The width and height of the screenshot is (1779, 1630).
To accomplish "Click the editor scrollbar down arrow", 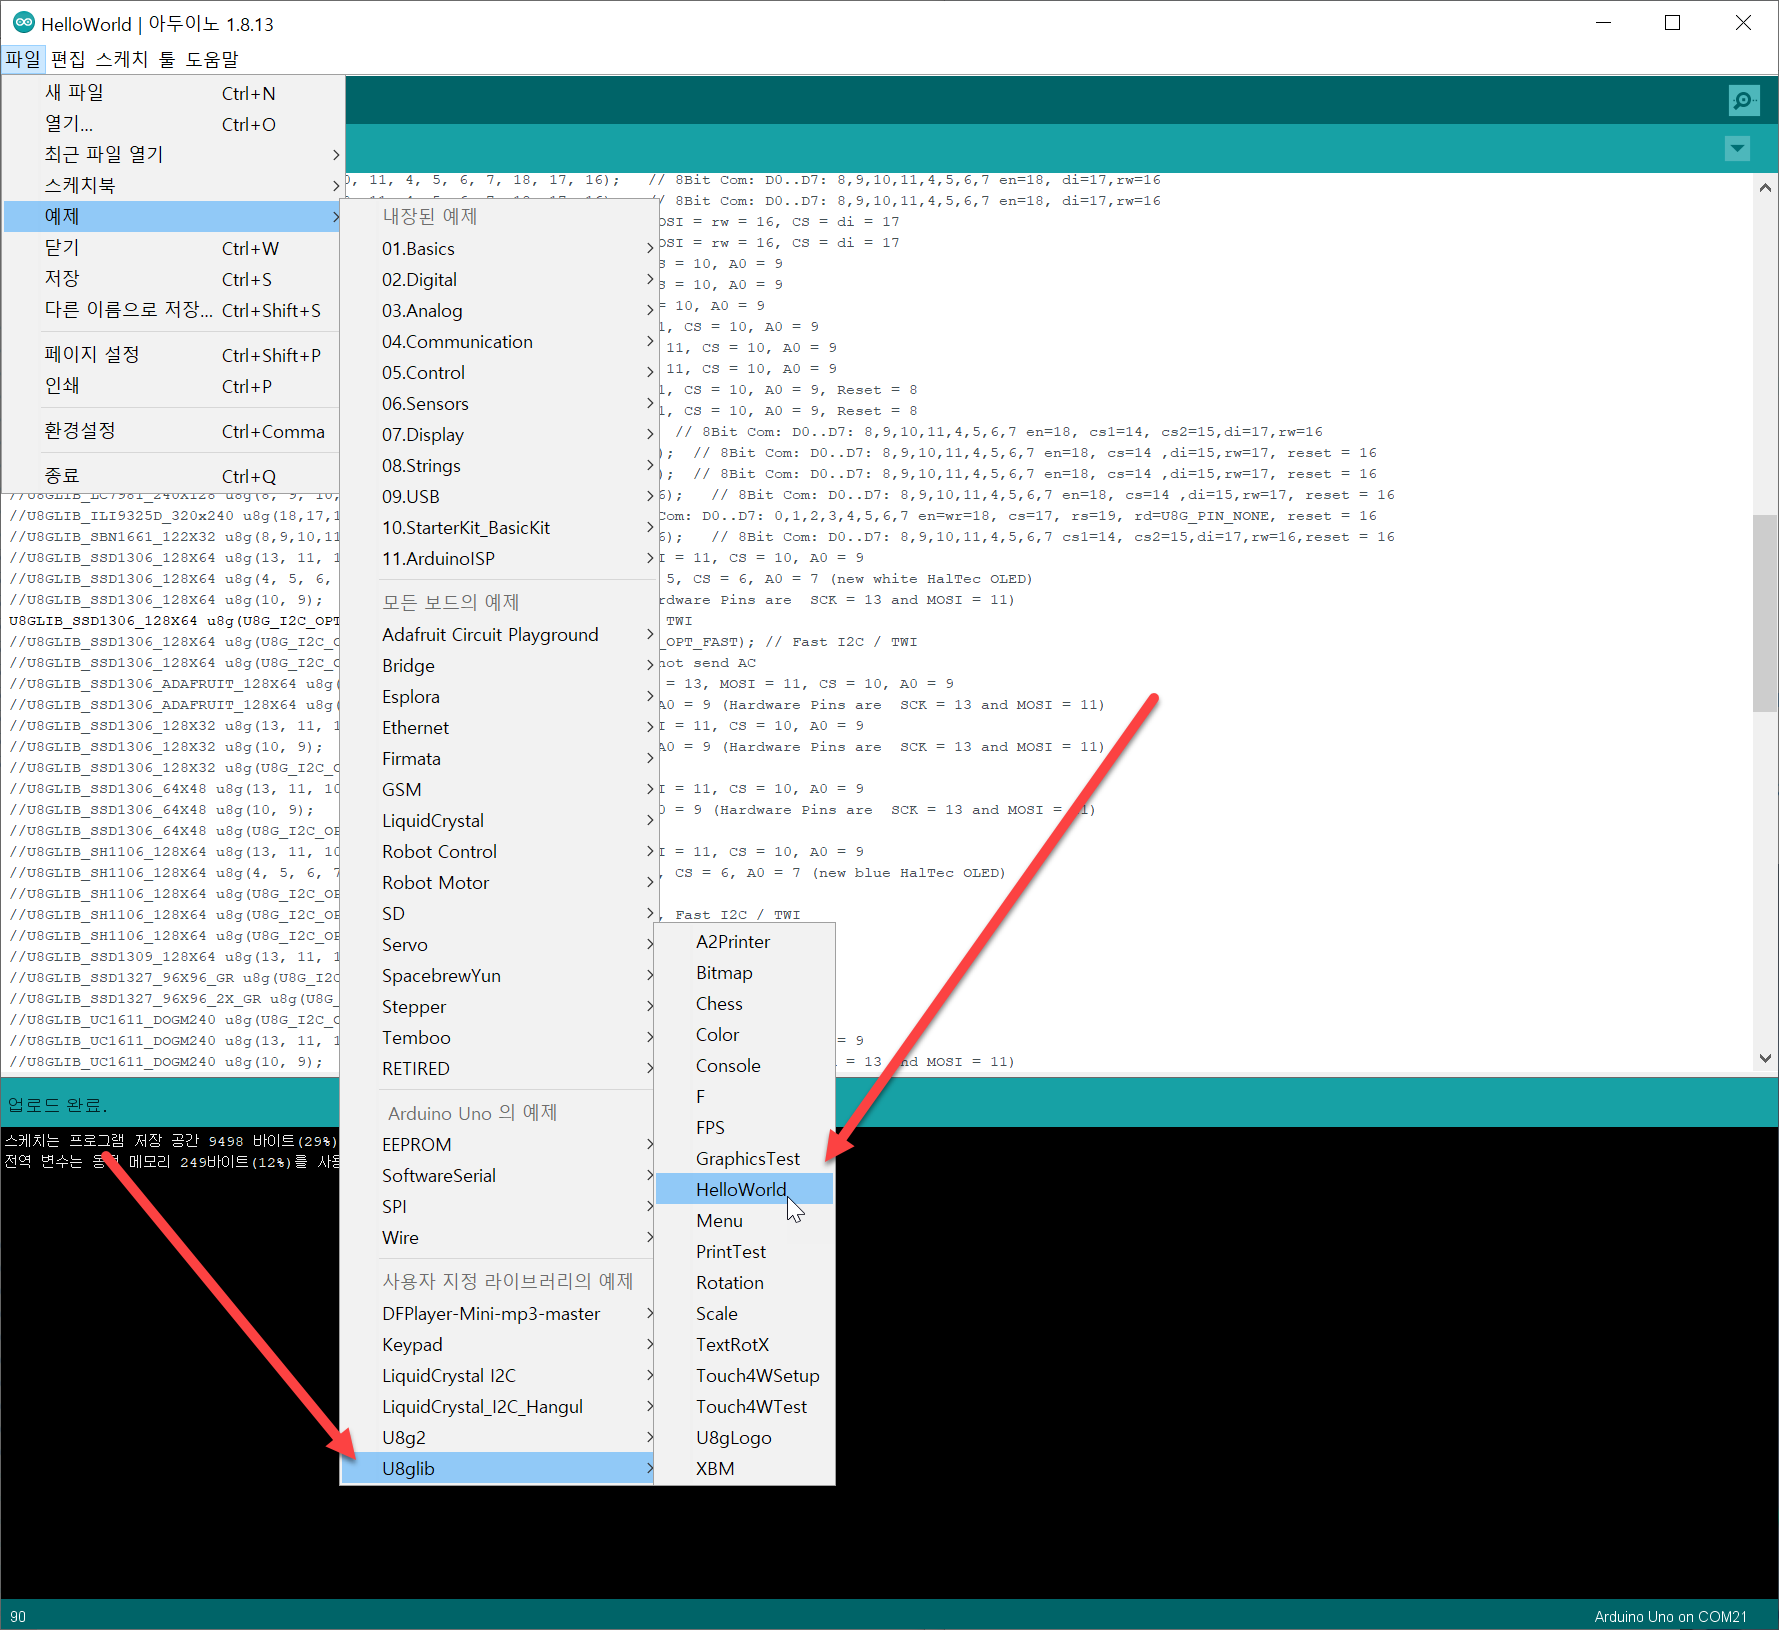I will coord(1765,1058).
